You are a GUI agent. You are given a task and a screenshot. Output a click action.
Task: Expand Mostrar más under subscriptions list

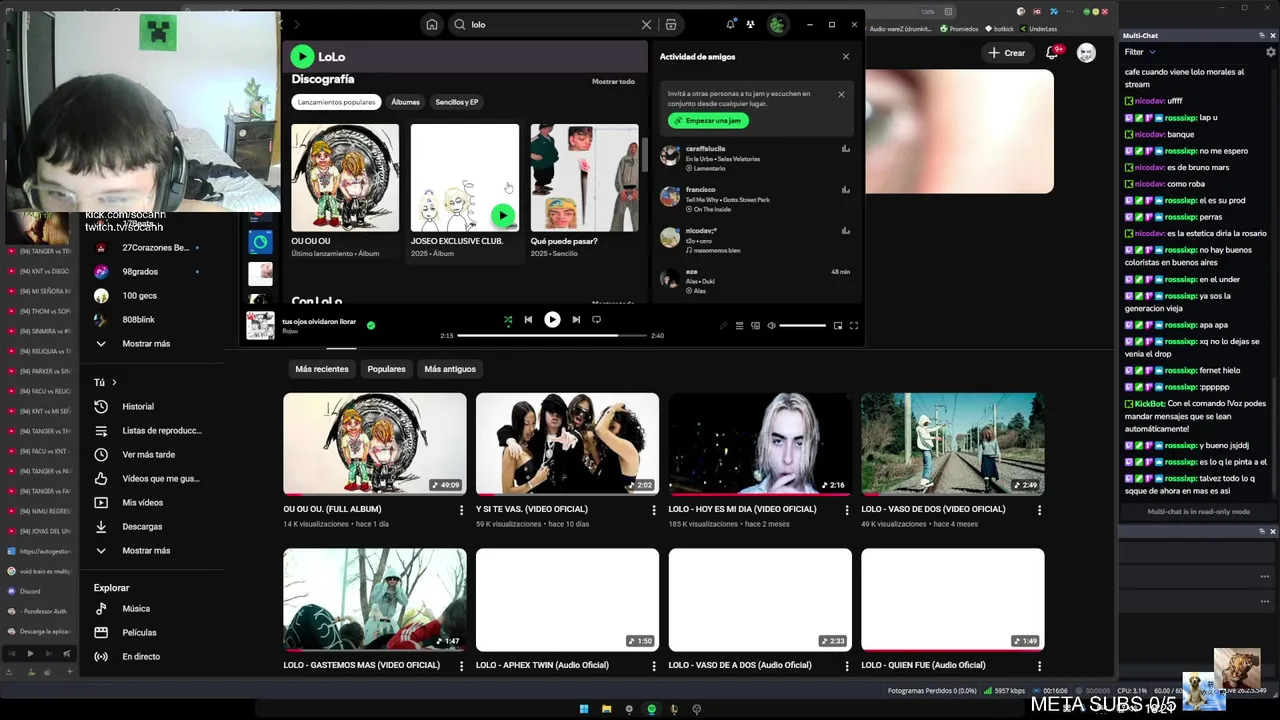click(x=146, y=344)
